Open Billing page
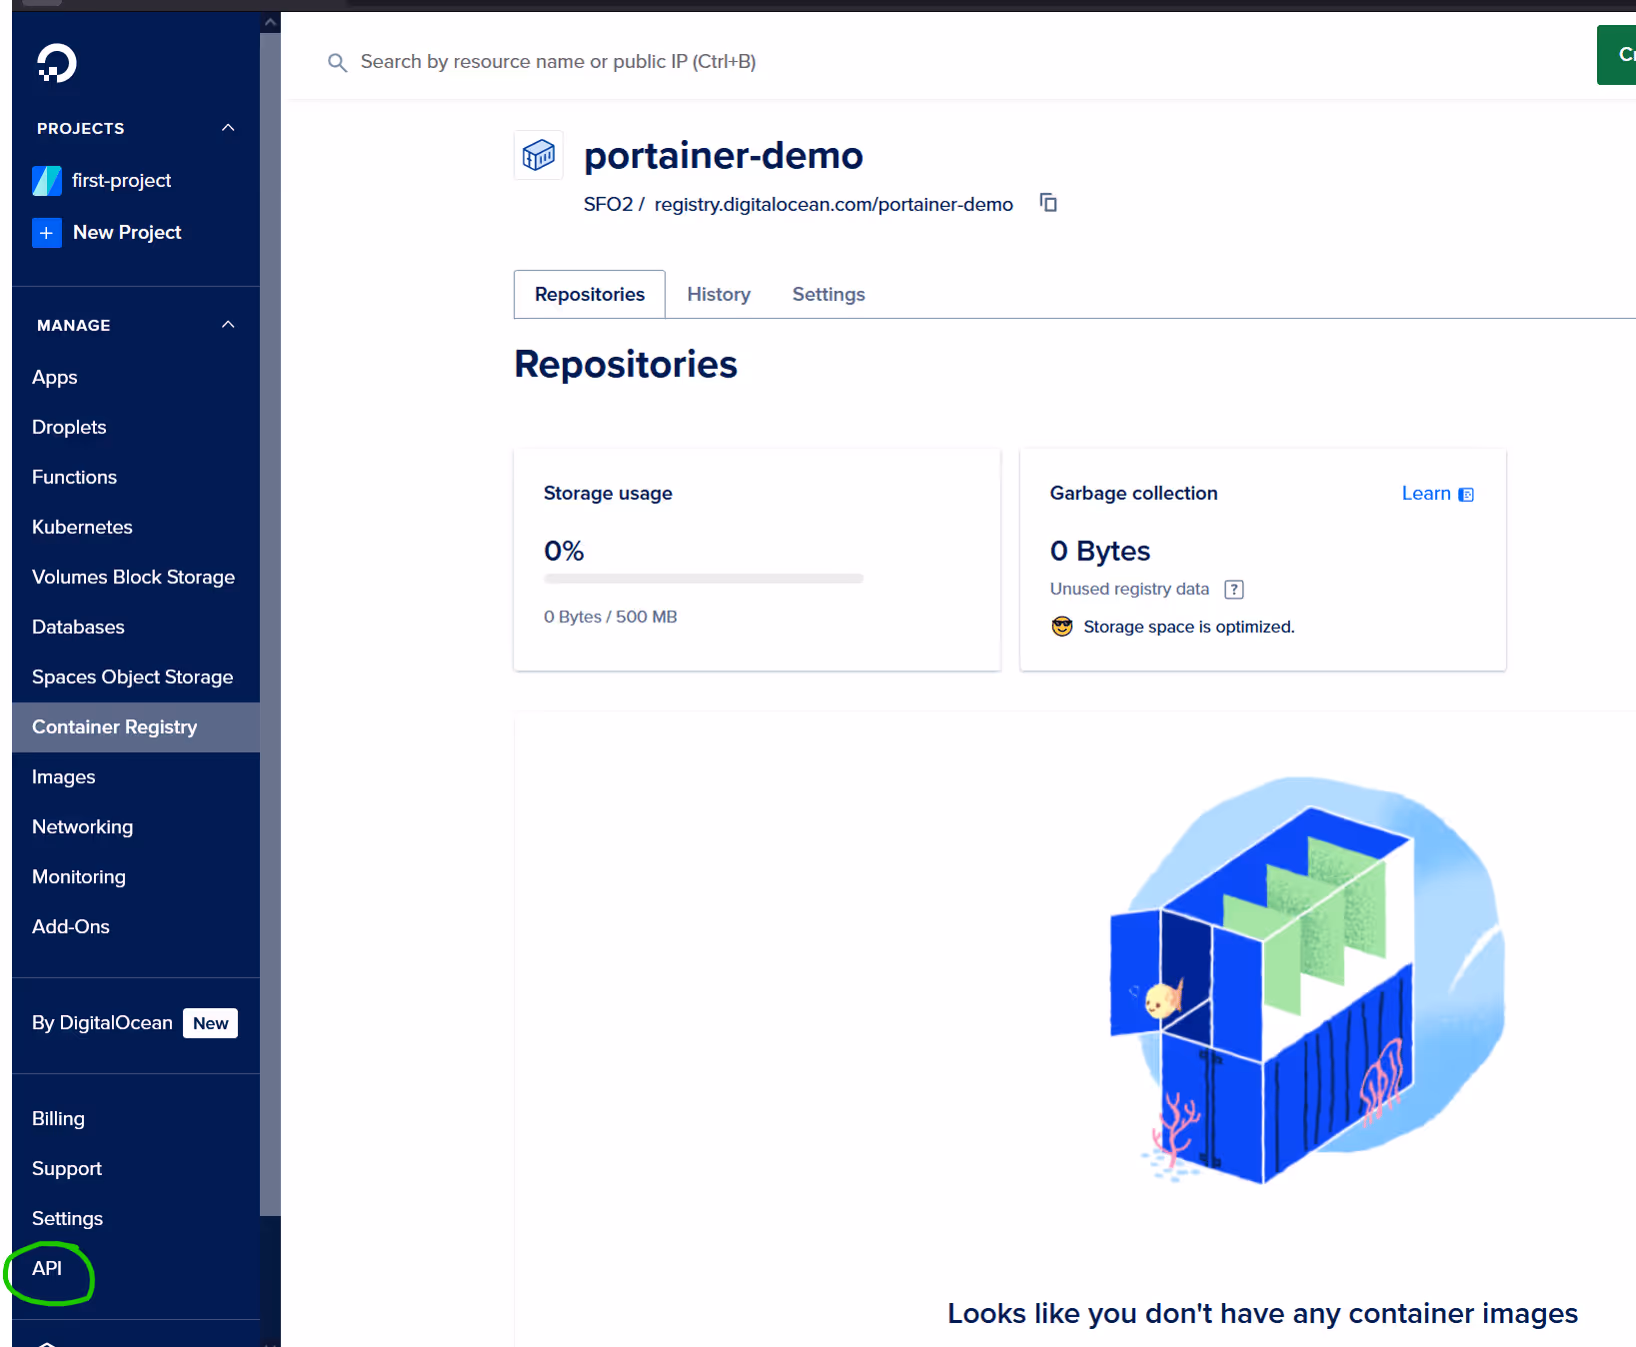Viewport: 1636px width, 1347px height. pyautogui.click(x=58, y=1119)
